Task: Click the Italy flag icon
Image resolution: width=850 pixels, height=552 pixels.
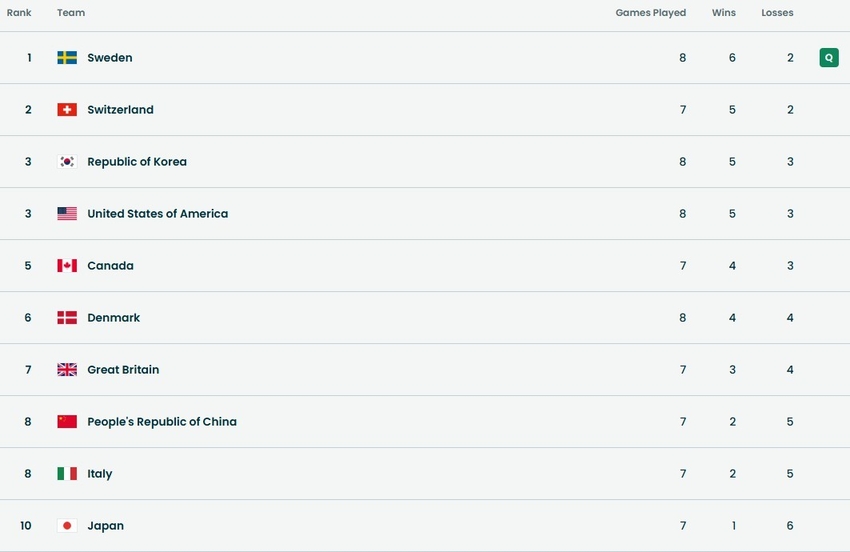Action: (67, 474)
